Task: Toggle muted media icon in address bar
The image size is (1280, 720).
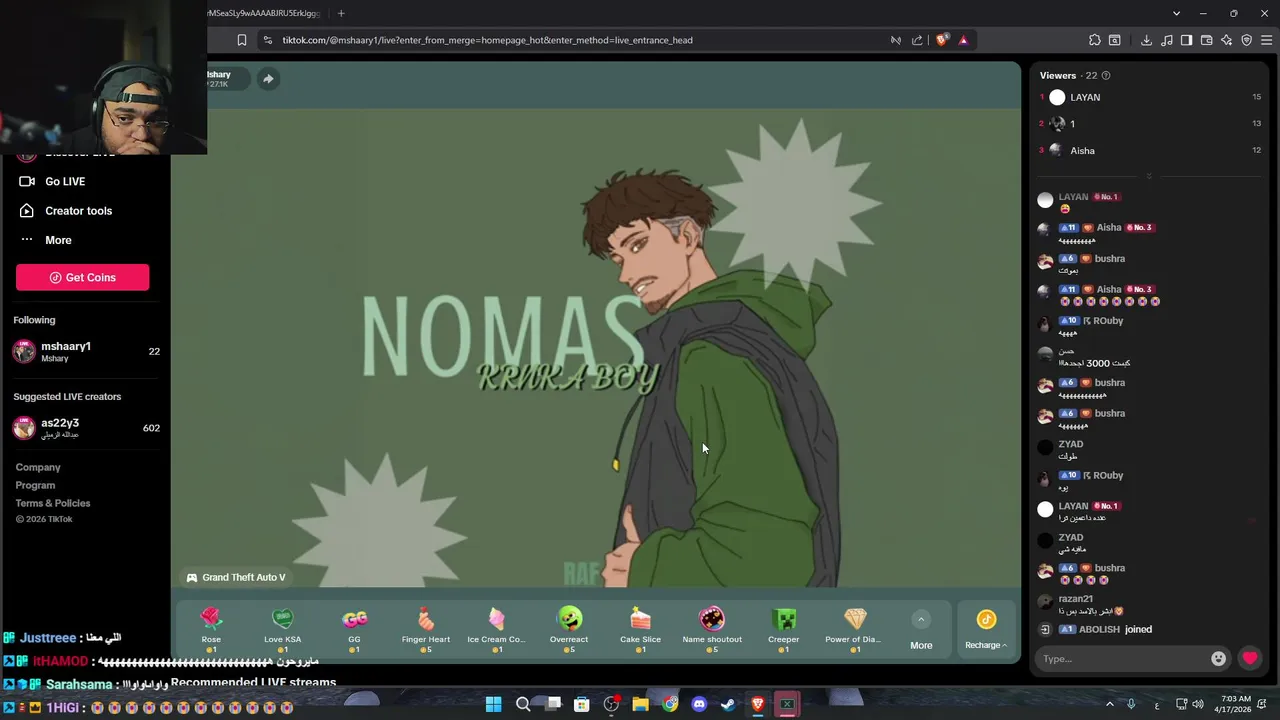Action: 896,40
